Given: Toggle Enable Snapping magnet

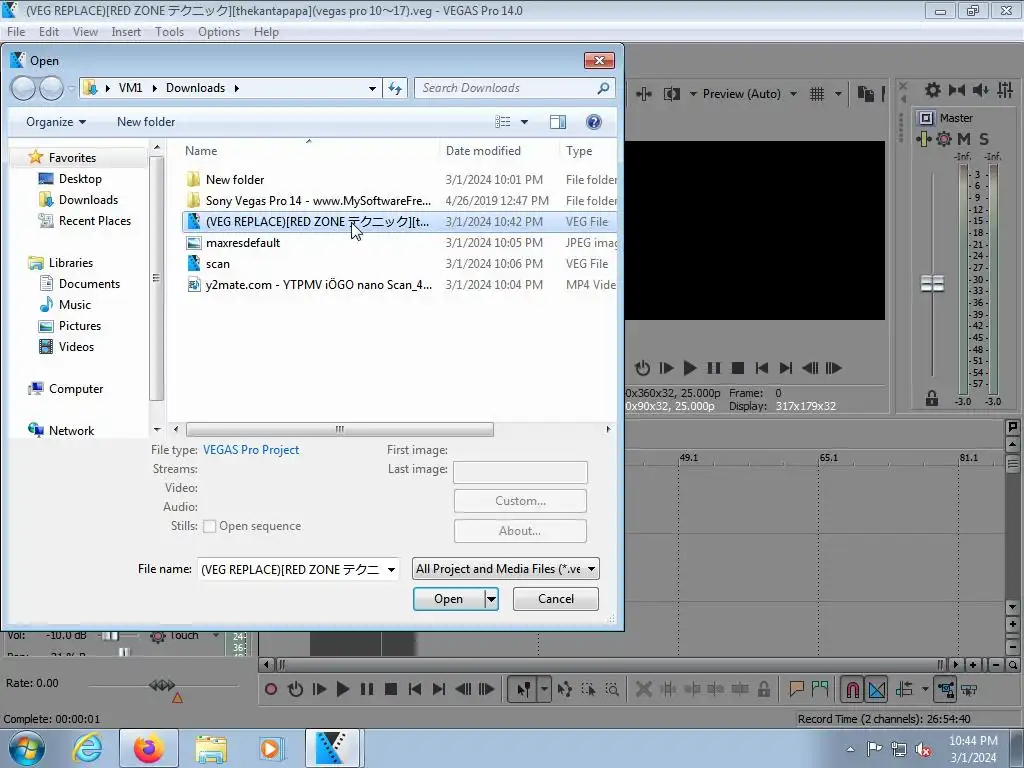Looking at the screenshot, I should [853, 689].
